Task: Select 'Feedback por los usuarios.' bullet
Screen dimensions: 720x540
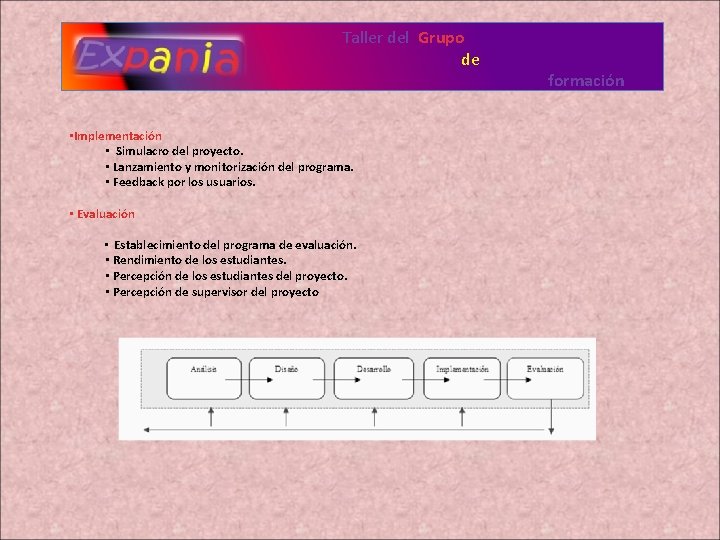Action: point(184,182)
